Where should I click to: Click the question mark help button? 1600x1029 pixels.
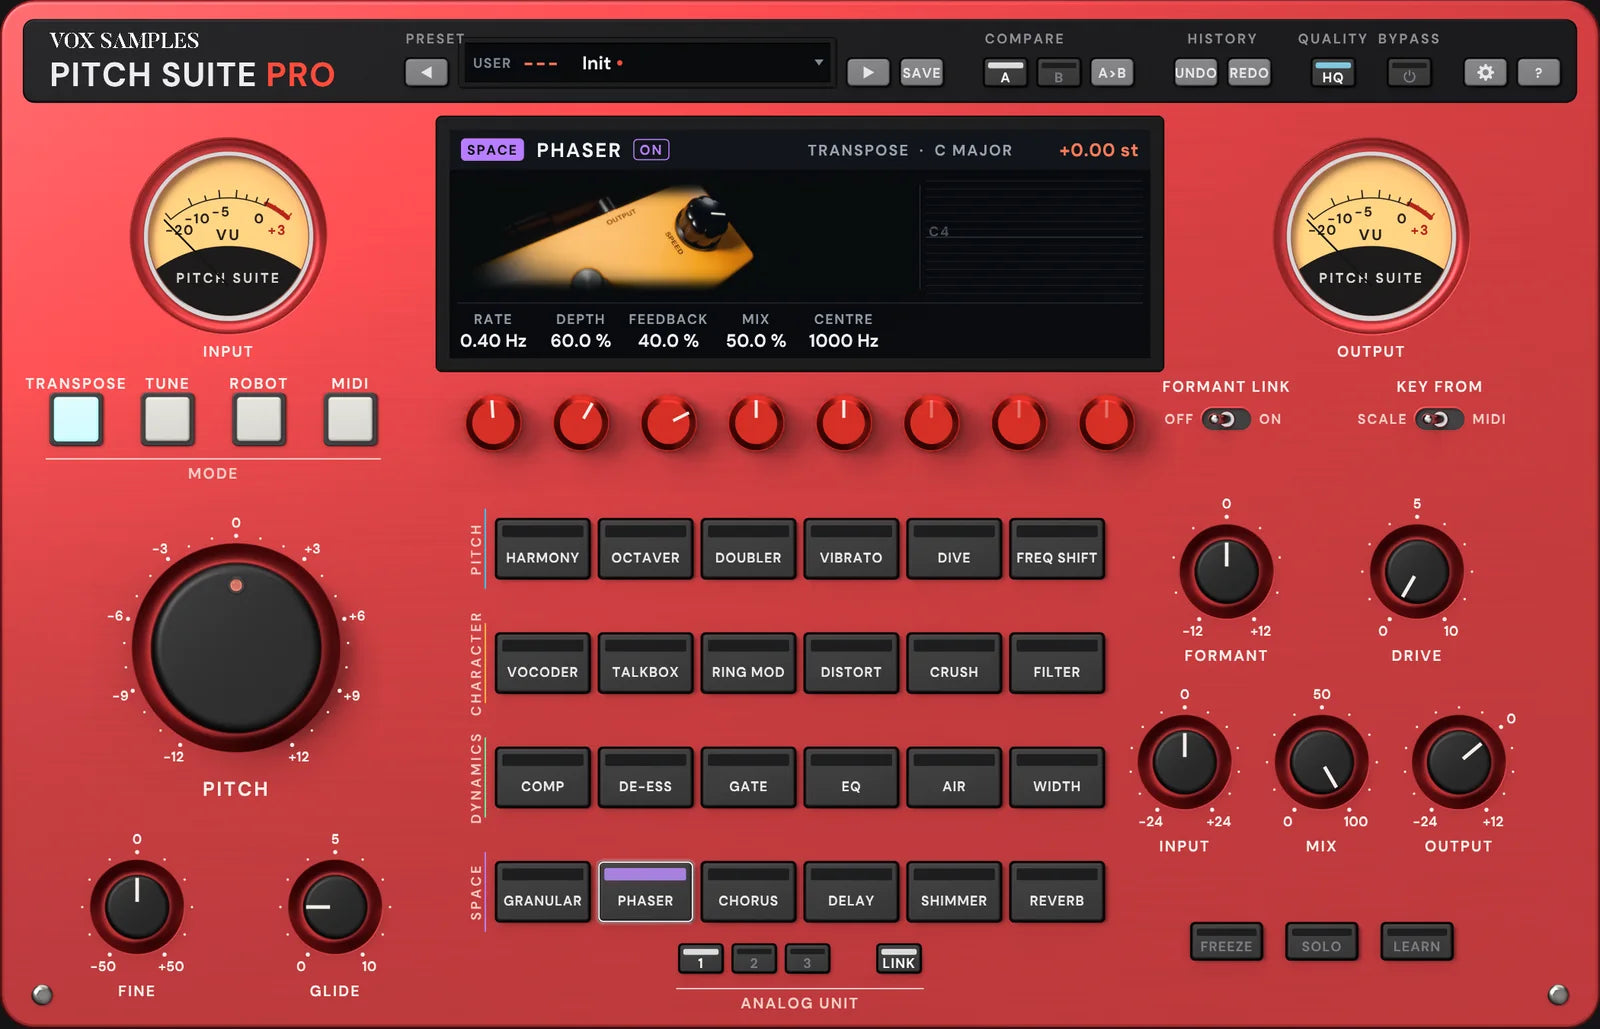[1538, 72]
